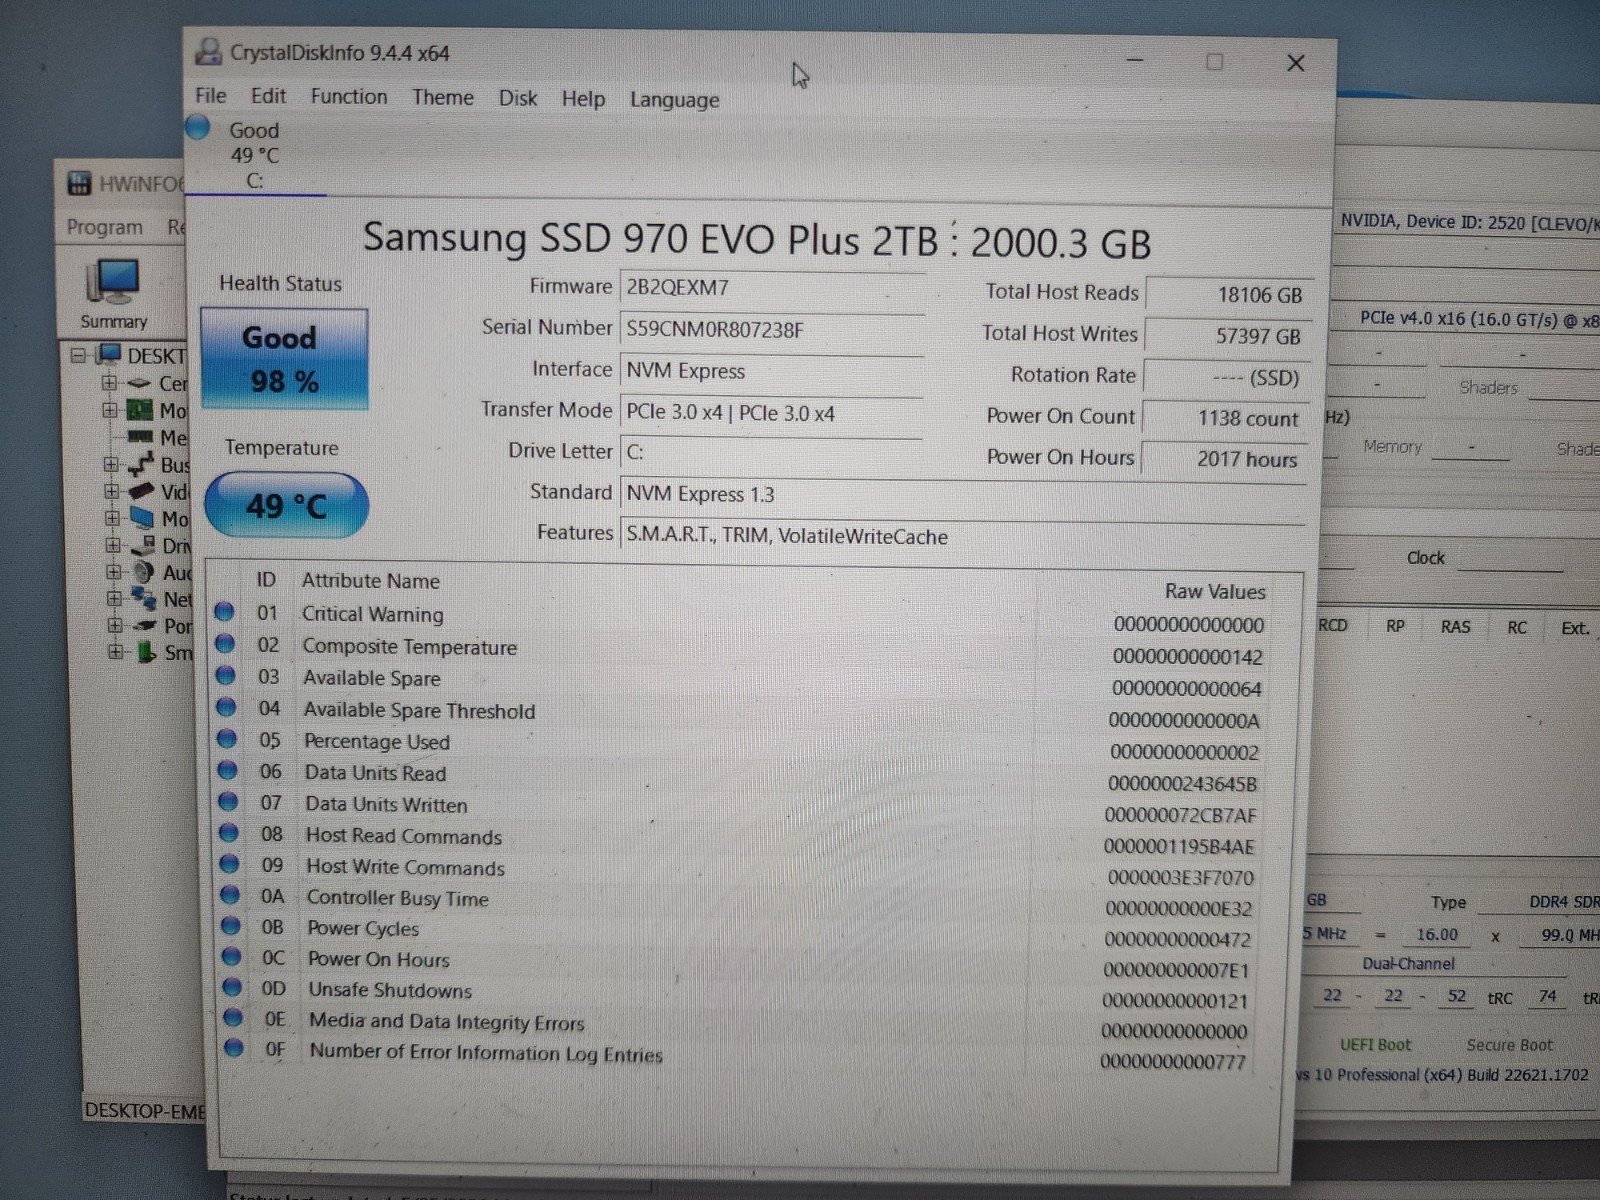Viewport: 1600px width, 1200px height.
Task: Select the C: drive Good 49 °C tab
Action: (255, 155)
